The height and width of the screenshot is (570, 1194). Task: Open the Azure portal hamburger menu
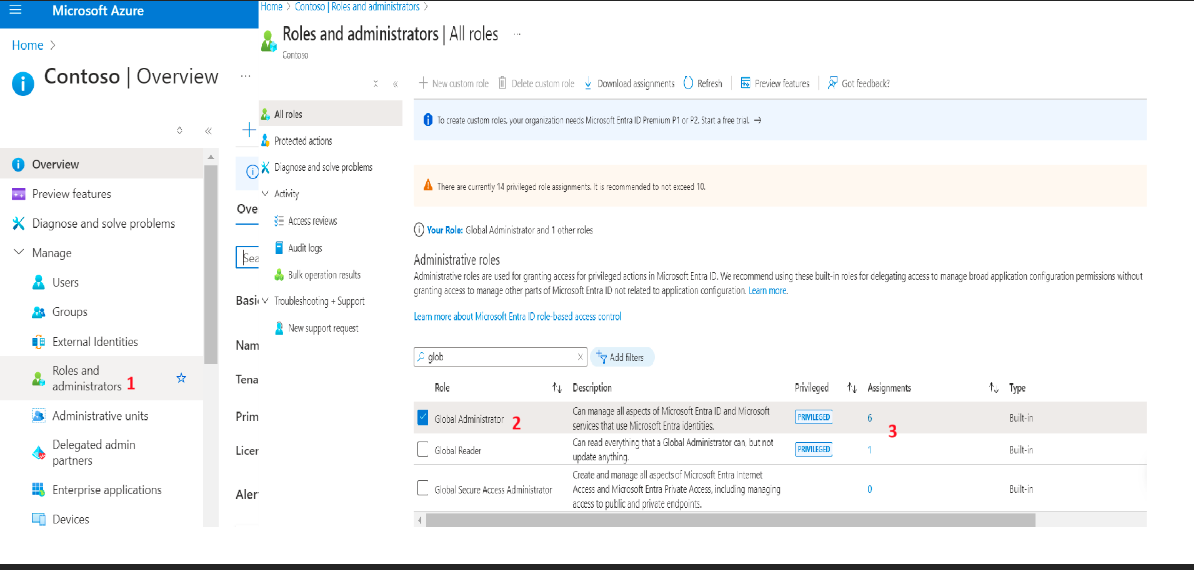pos(16,11)
